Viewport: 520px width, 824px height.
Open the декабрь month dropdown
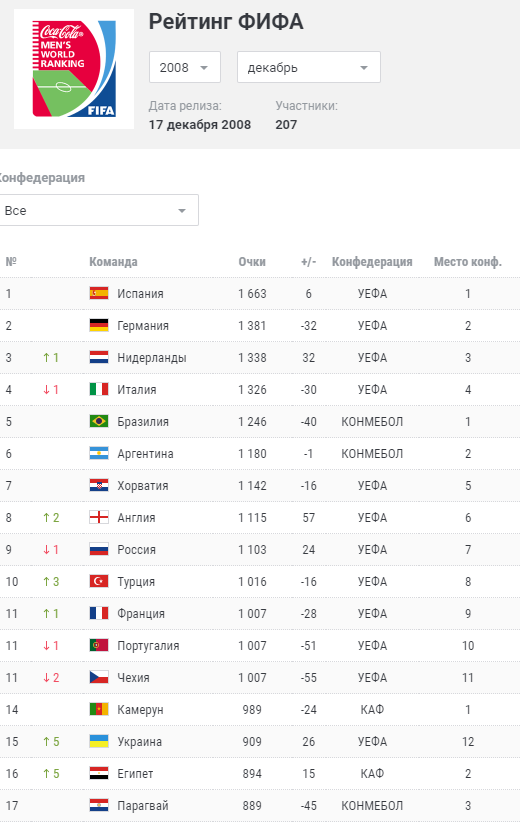309,67
